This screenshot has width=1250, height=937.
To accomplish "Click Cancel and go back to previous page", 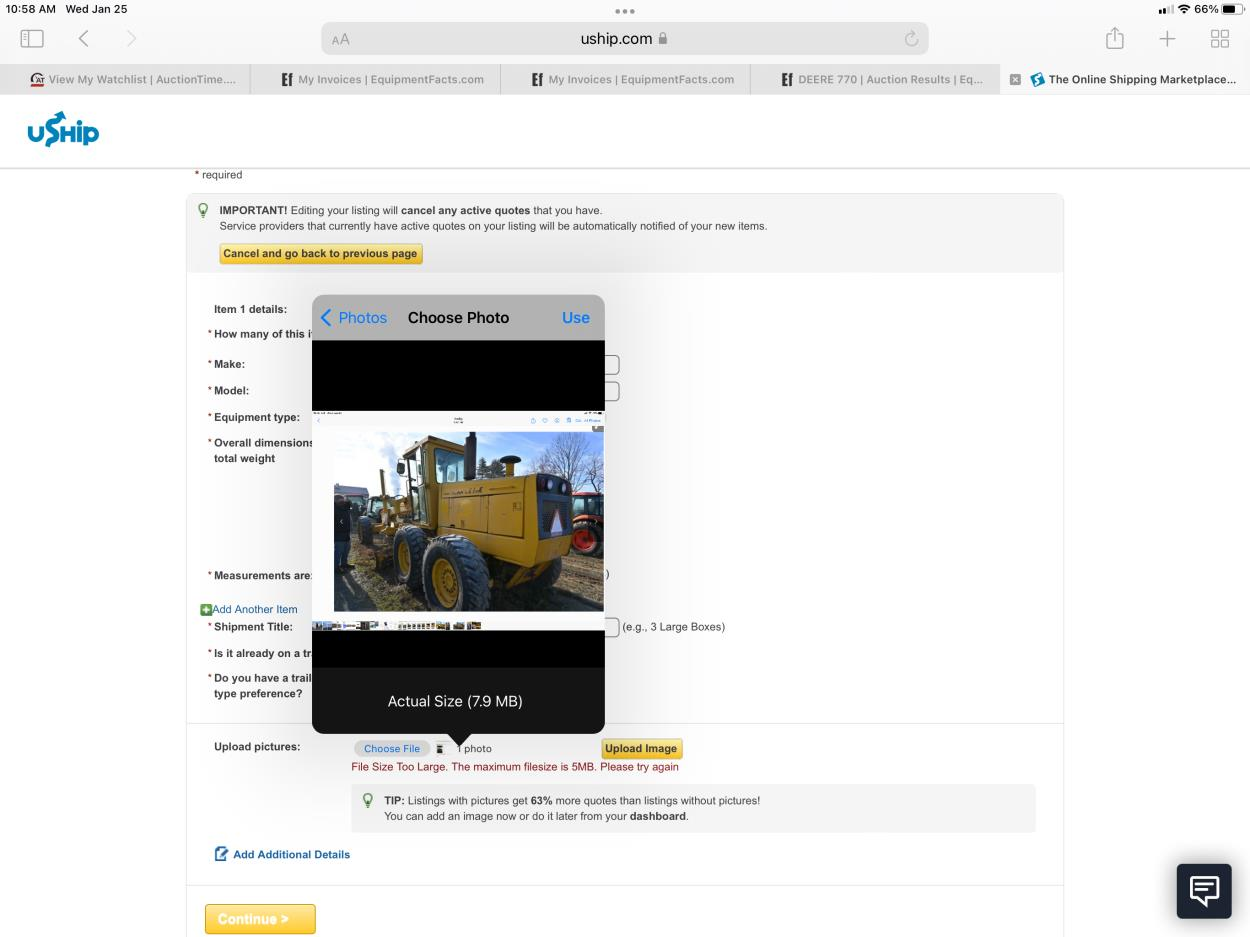I will [320, 254].
